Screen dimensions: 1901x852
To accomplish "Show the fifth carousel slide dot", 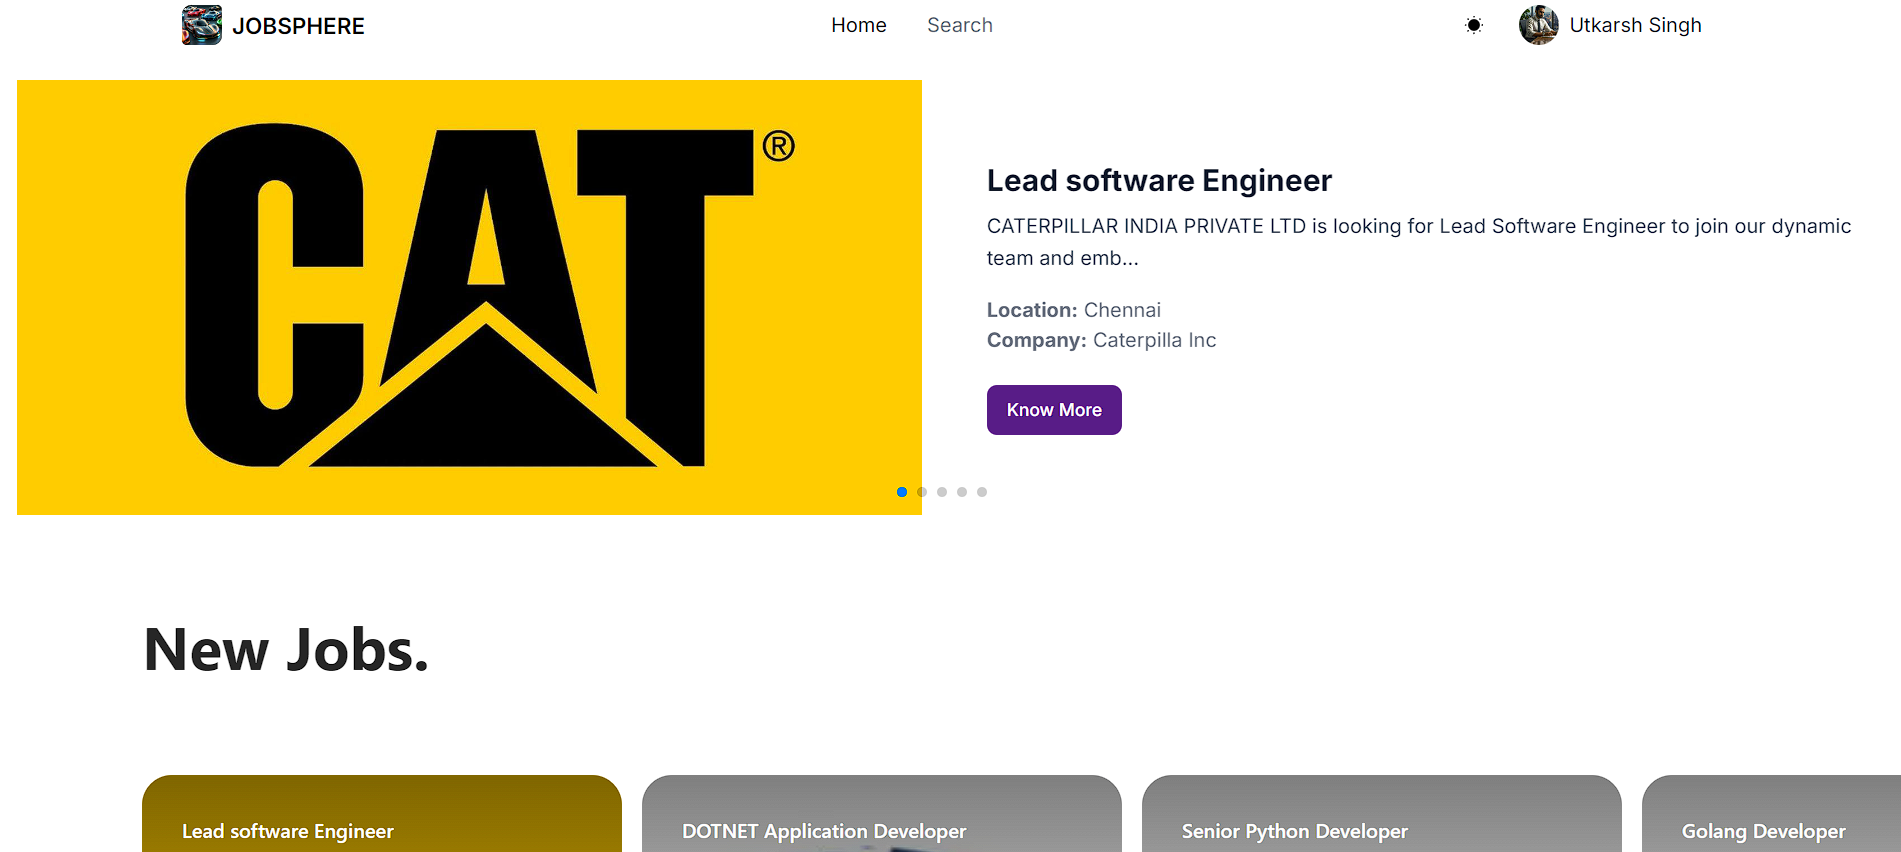I will [x=982, y=492].
